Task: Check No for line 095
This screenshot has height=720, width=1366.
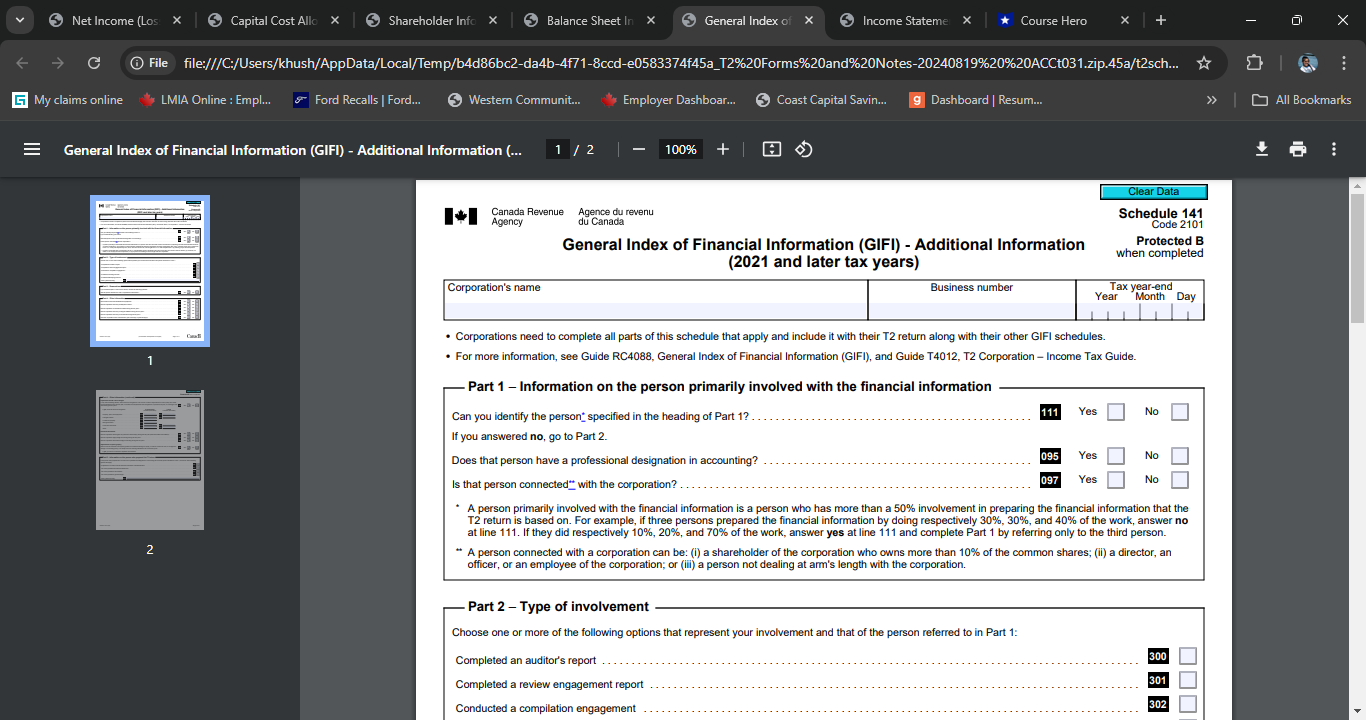Action: 1179,455
